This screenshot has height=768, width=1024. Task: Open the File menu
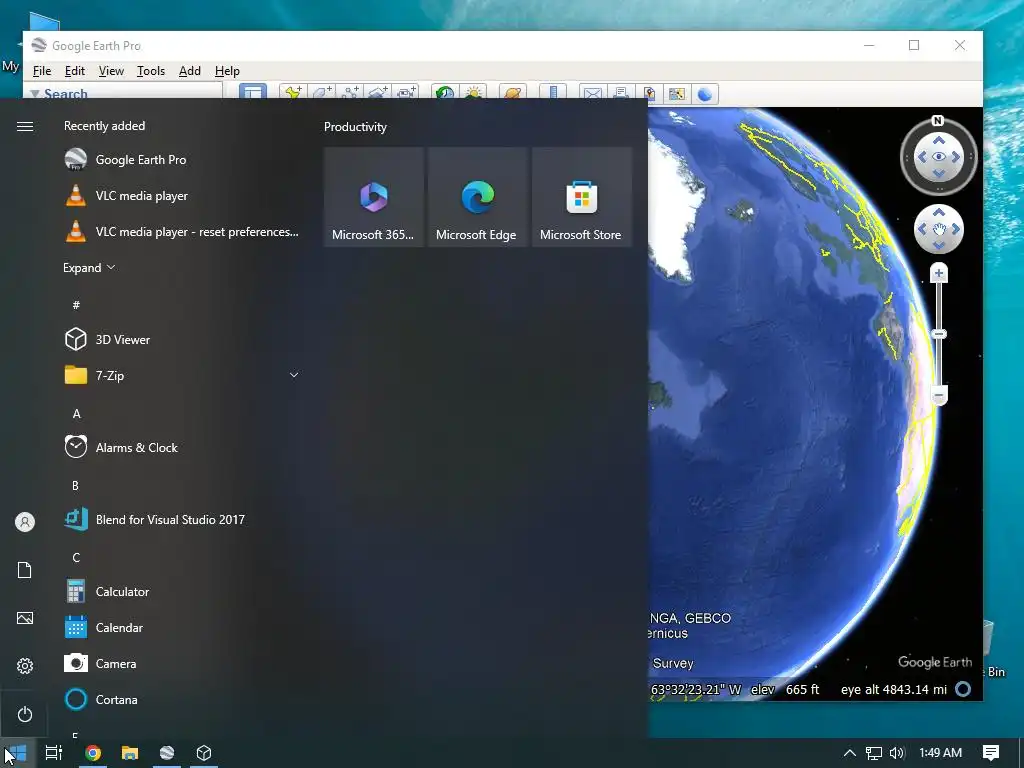(x=42, y=71)
